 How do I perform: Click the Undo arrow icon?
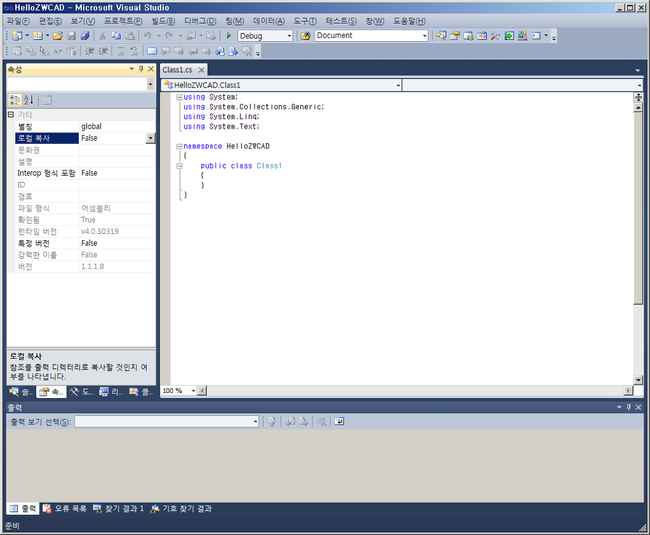click(x=148, y=36)
